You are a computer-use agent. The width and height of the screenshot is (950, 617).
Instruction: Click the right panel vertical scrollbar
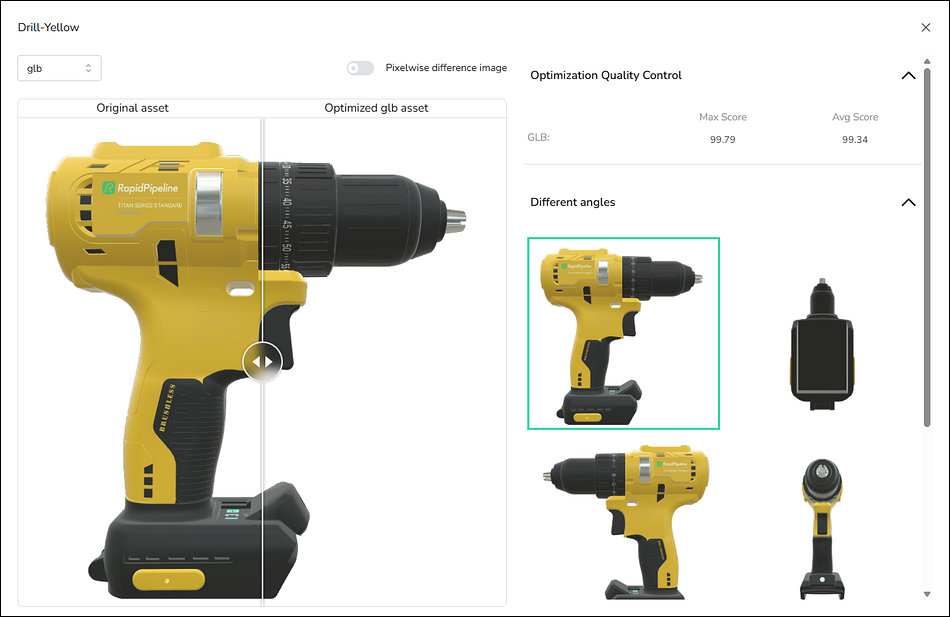tap(927, 250)
